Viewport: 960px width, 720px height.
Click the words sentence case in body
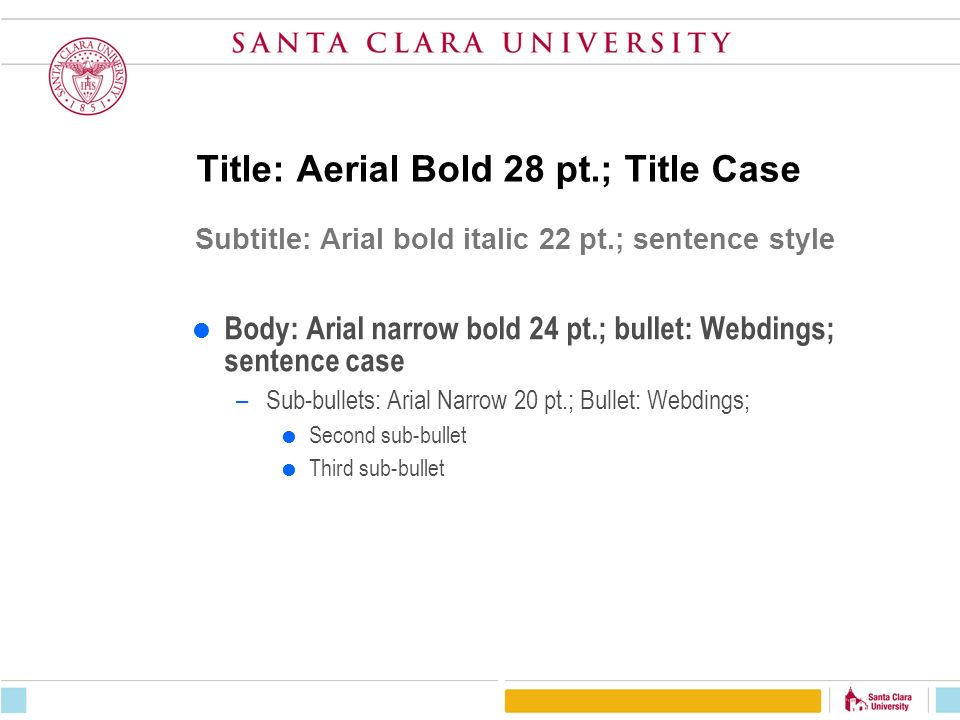314,361
